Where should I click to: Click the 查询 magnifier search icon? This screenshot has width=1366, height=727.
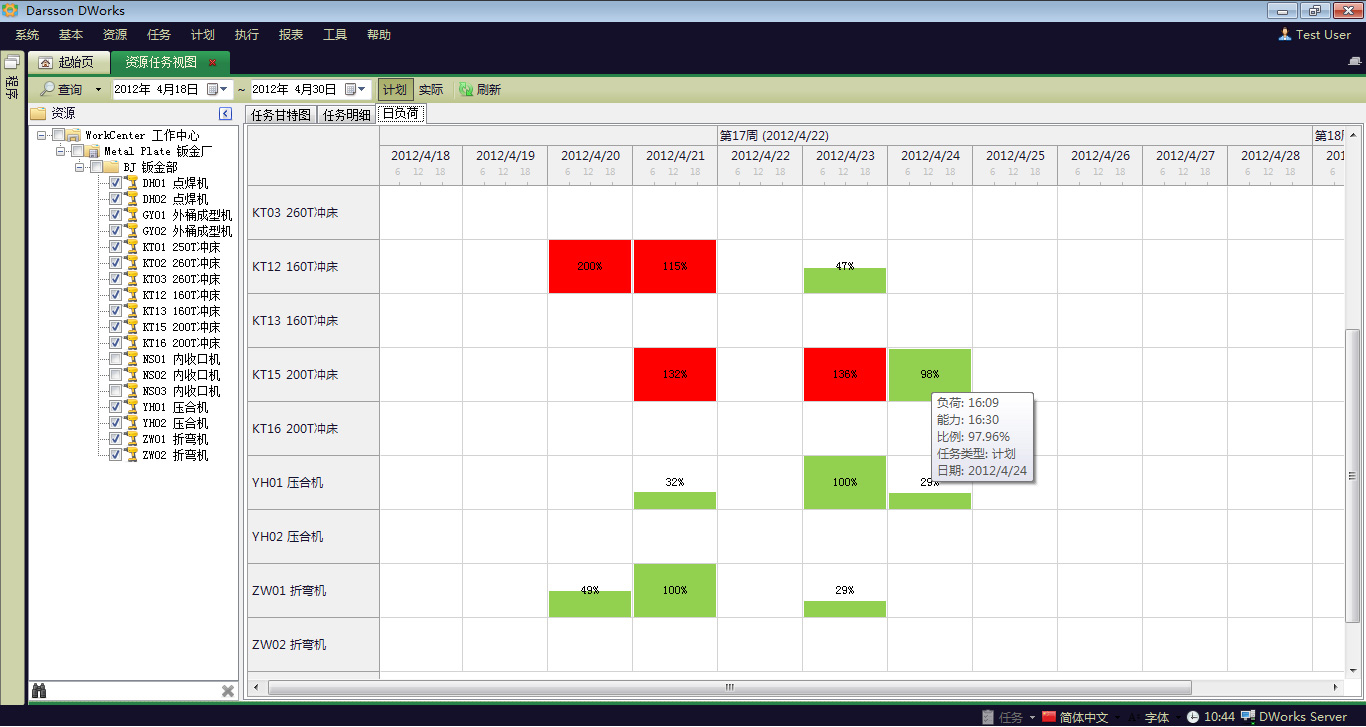click(x=47, y=88)
